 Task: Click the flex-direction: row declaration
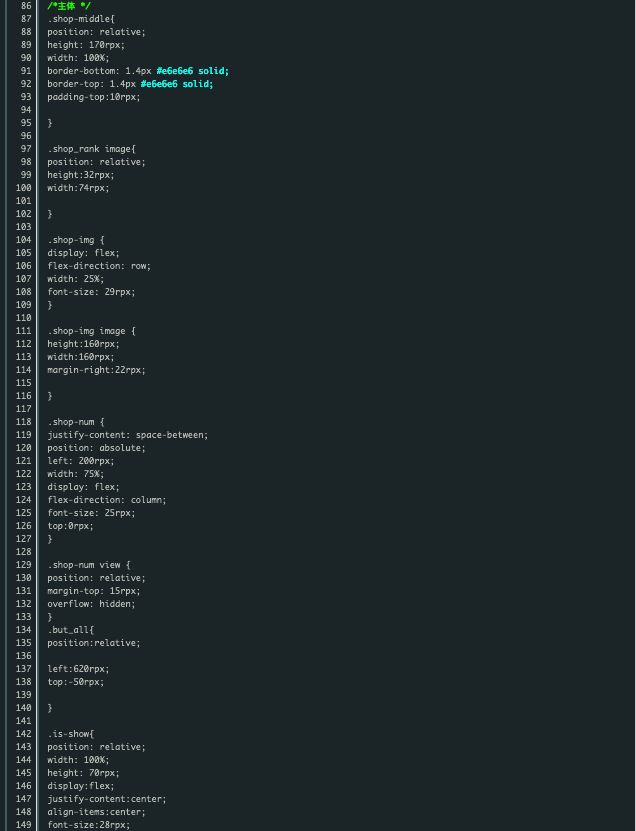98,266
